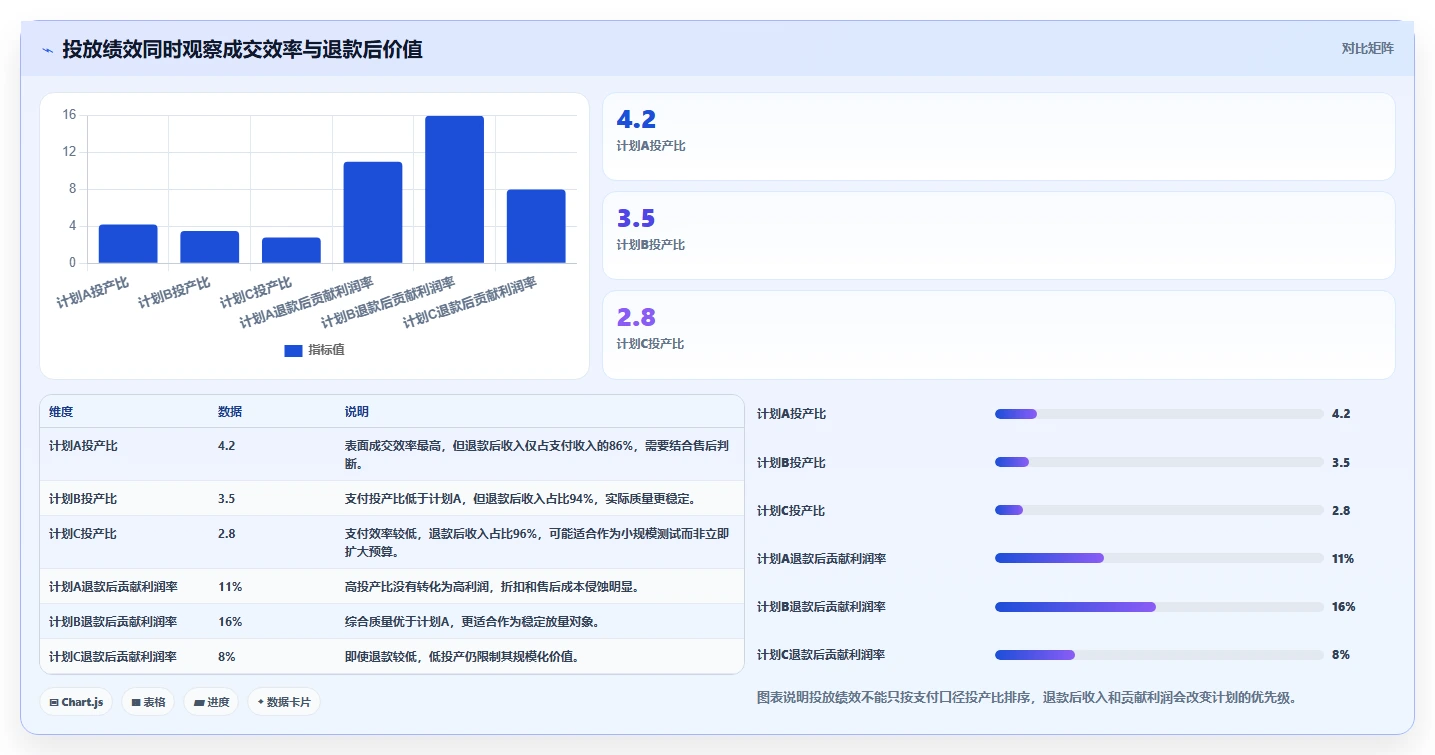
Task: Click the 16% value in the table
Action: (230, 622)
